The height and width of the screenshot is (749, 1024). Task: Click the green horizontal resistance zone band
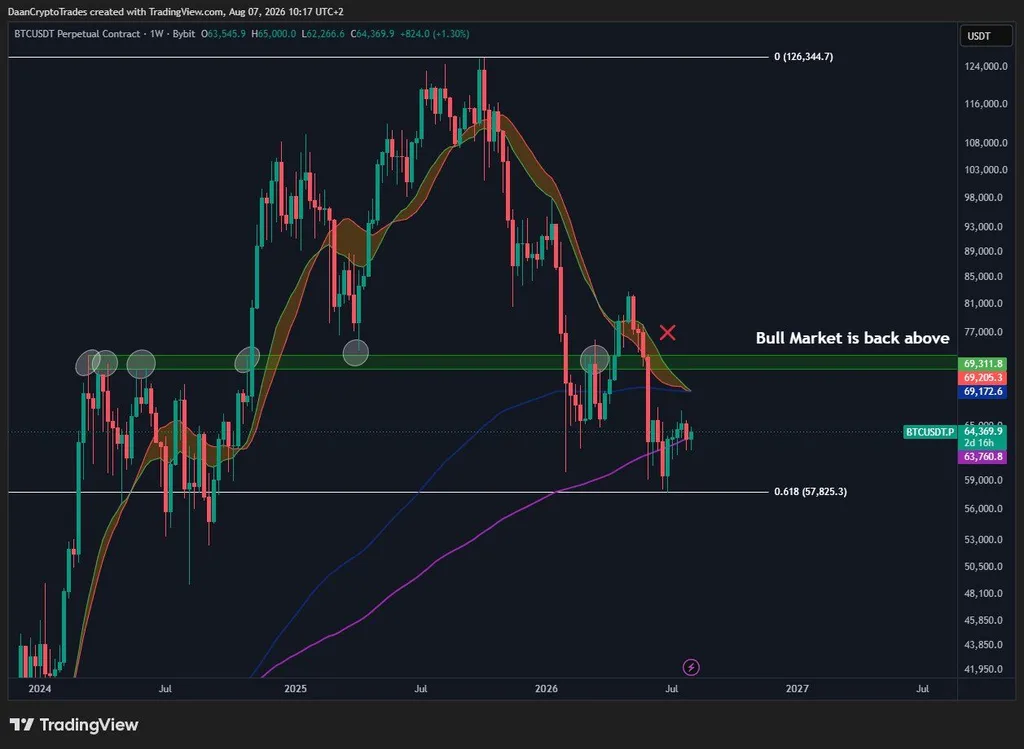483,362
